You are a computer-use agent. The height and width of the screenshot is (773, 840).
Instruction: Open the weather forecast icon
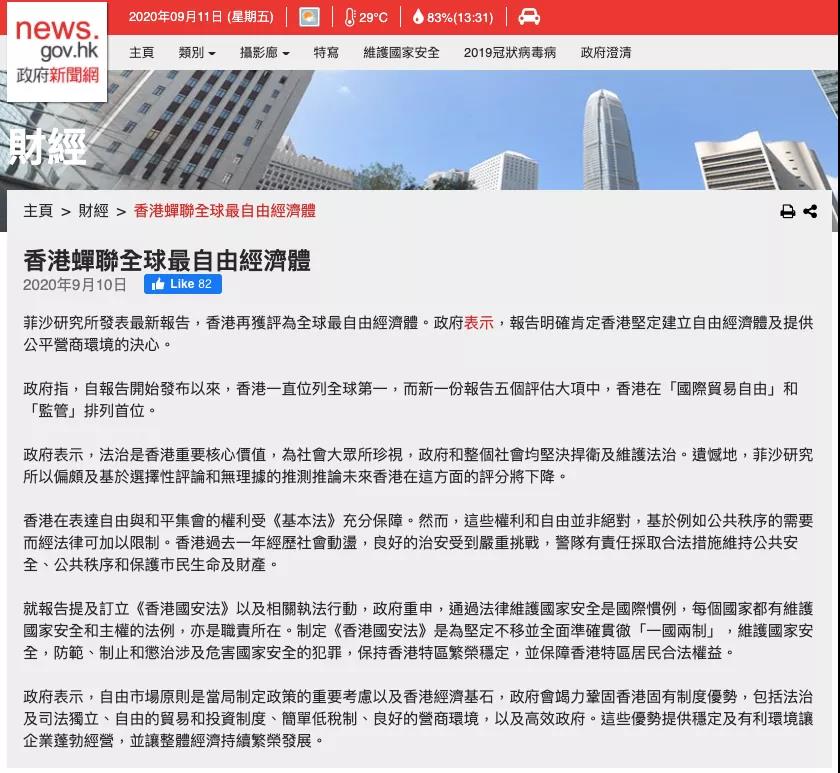click(309, 17)
